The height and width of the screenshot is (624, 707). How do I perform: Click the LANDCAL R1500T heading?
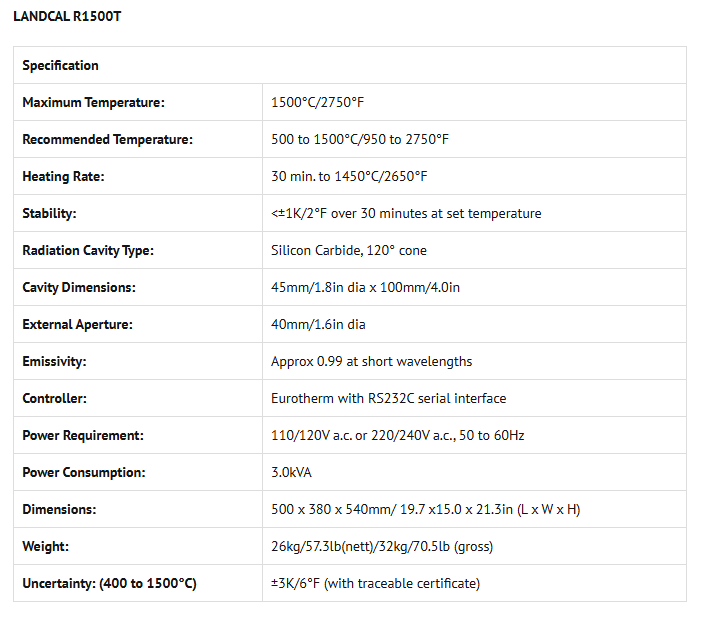pyautogui.click(x=69, y=17)
